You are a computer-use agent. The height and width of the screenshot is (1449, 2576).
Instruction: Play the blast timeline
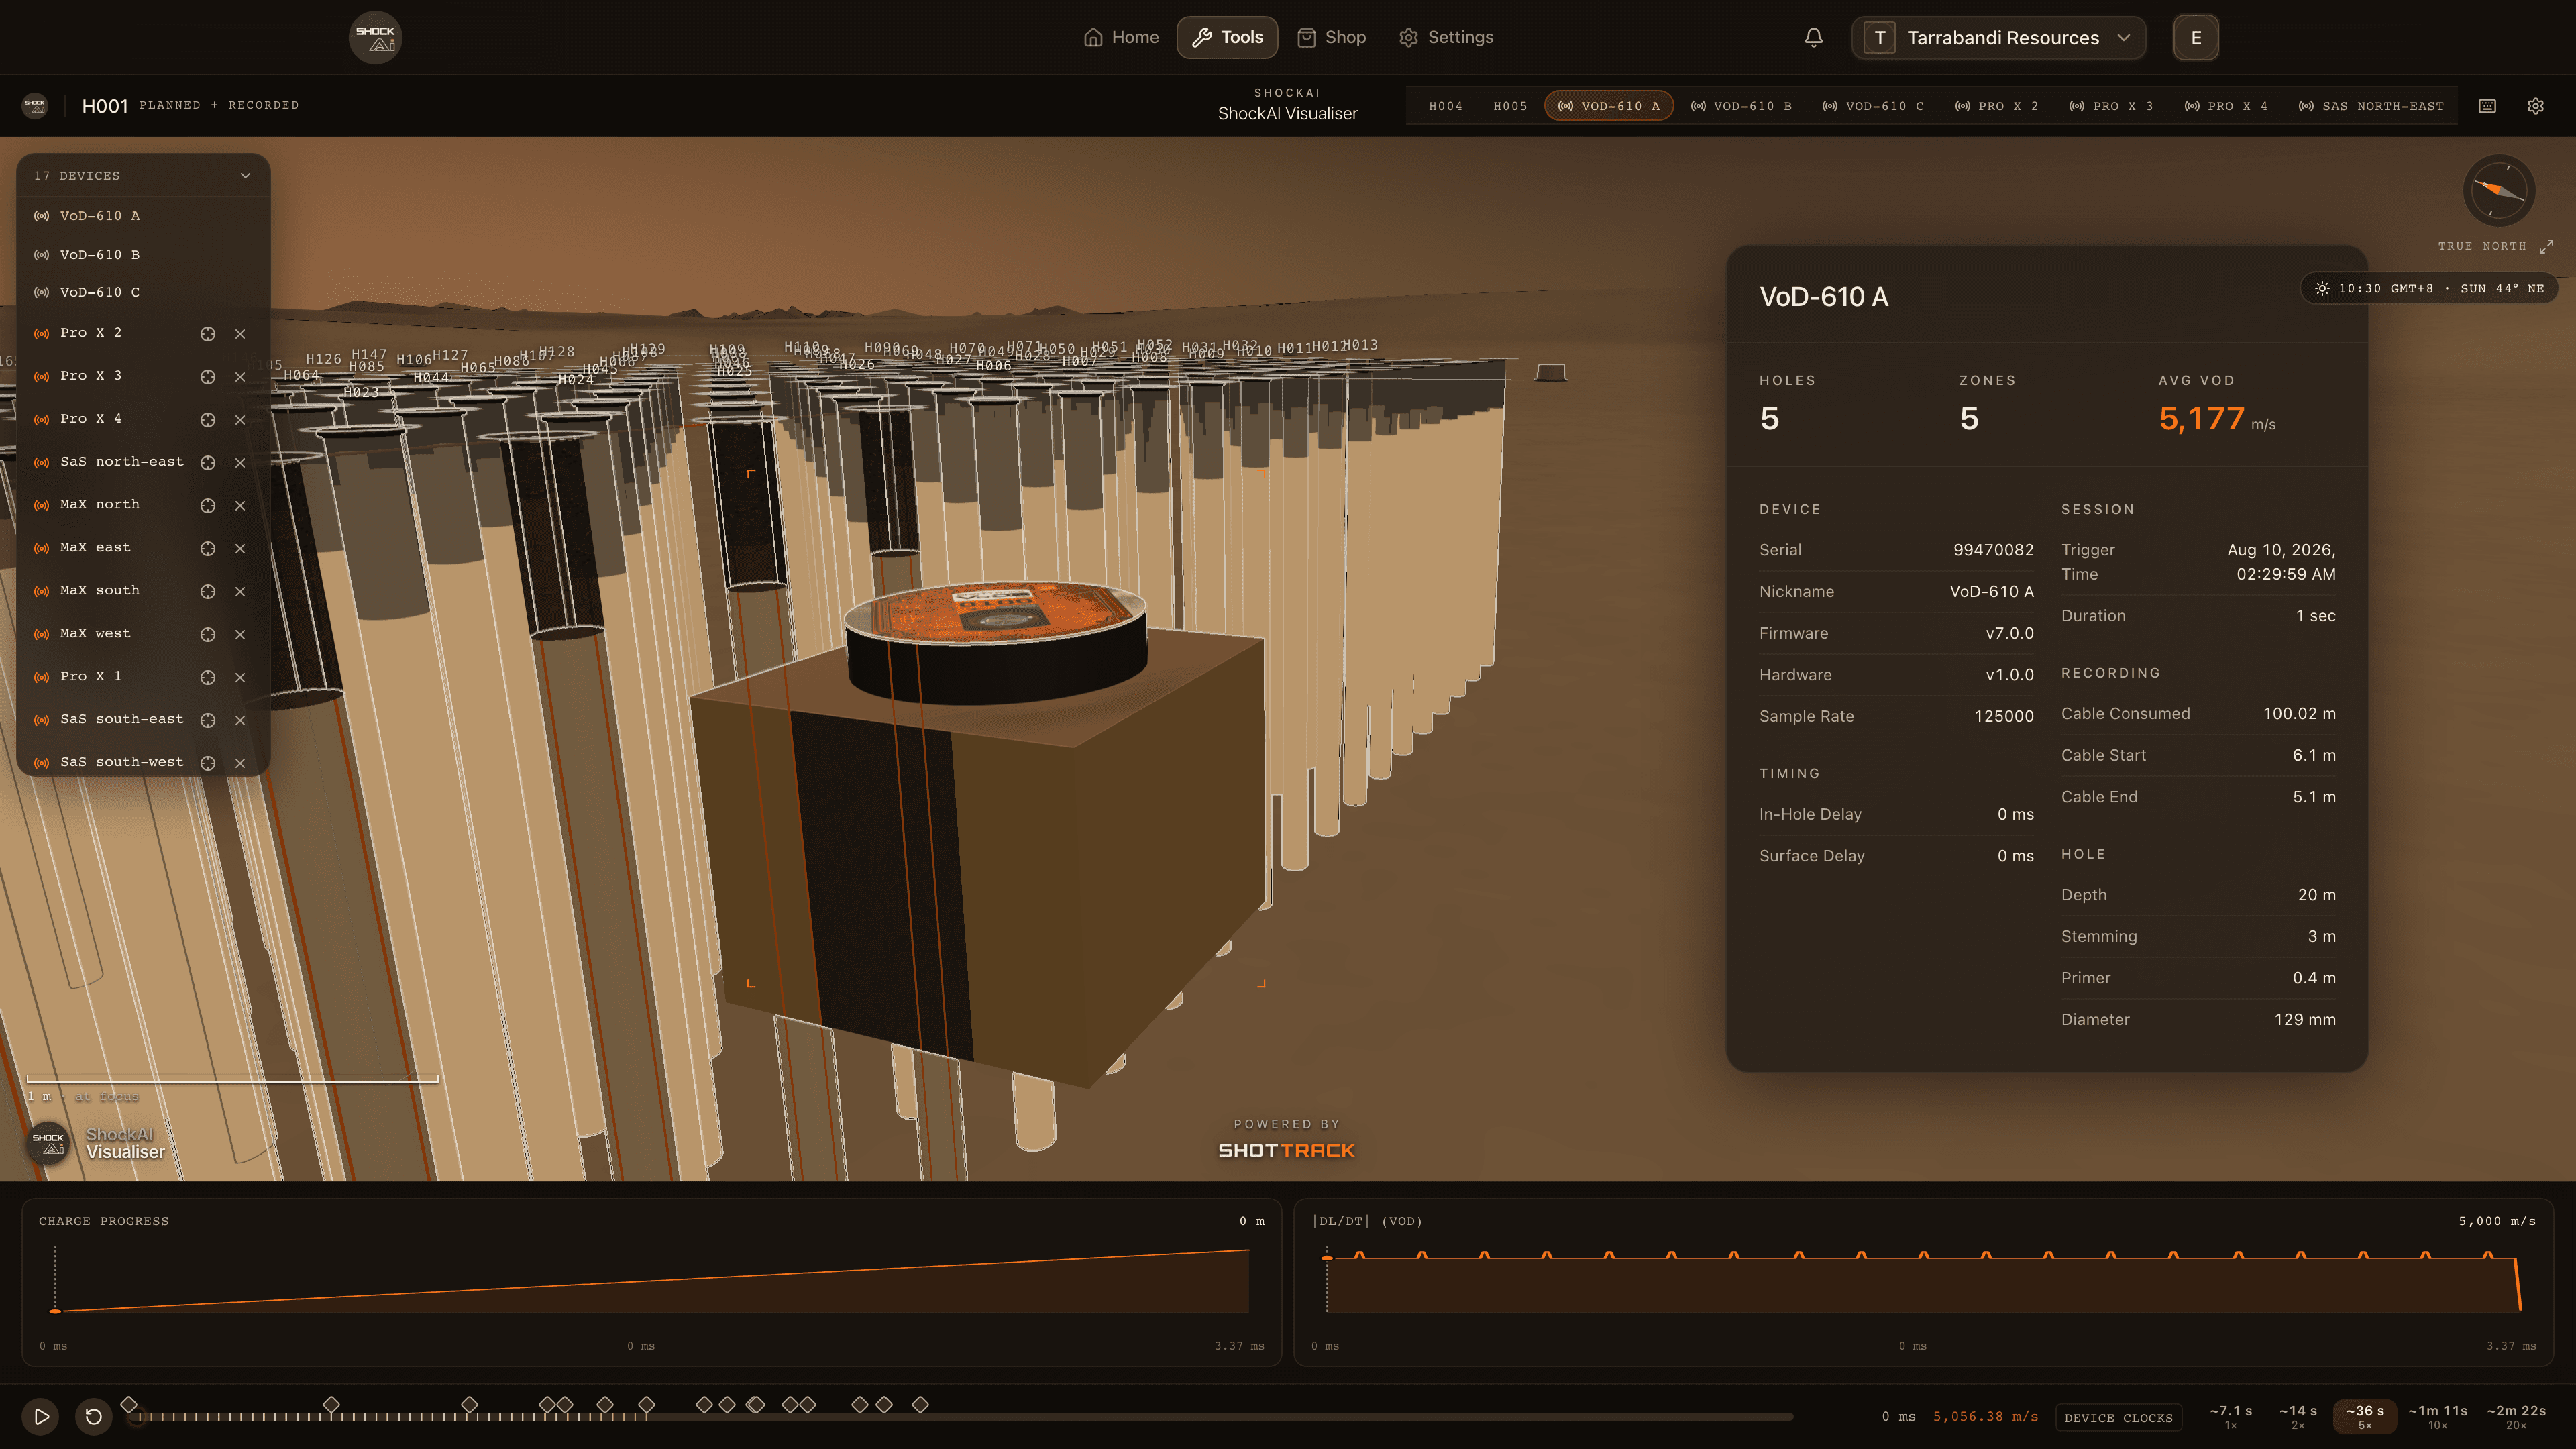tap(41, 1416)
